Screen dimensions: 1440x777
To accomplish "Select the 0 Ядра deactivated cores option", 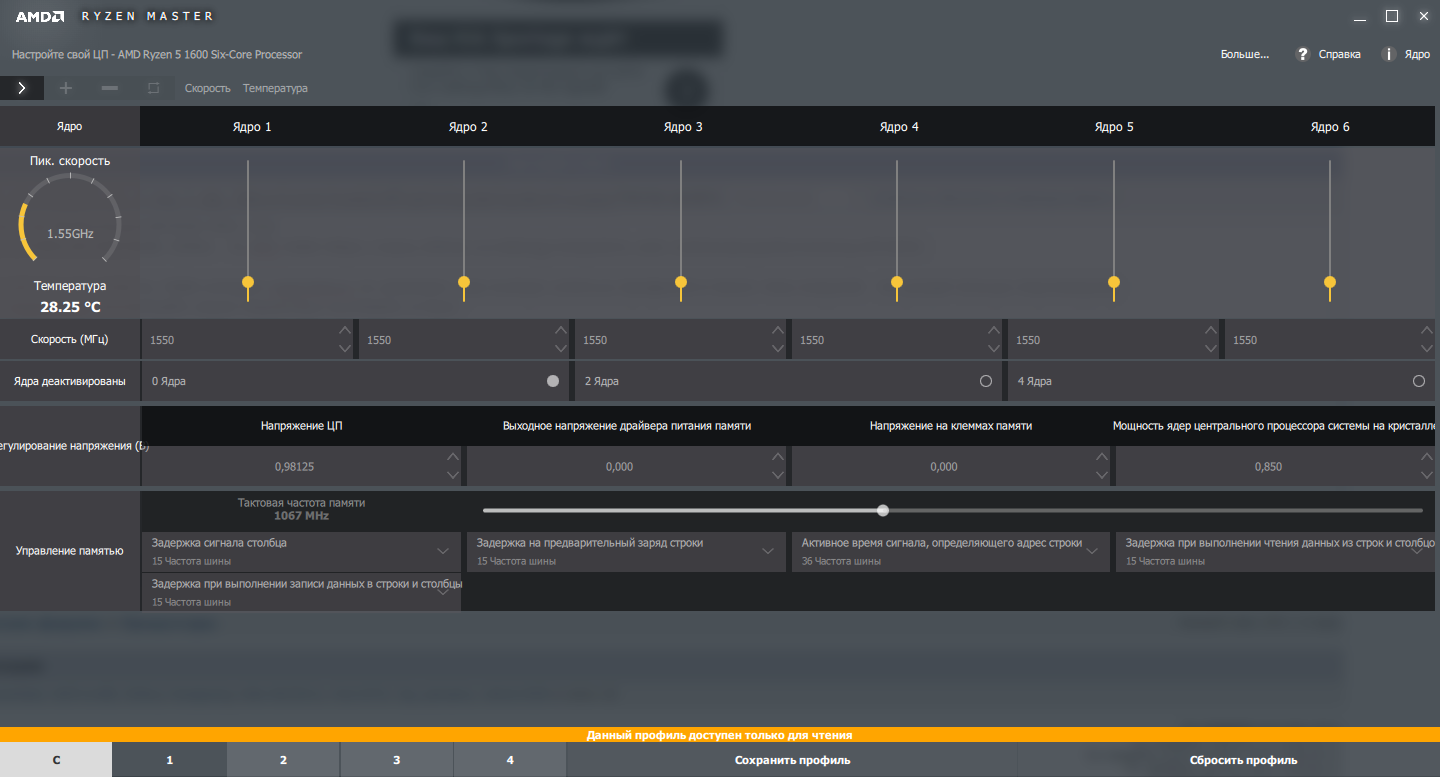I will tap(553, 381).
